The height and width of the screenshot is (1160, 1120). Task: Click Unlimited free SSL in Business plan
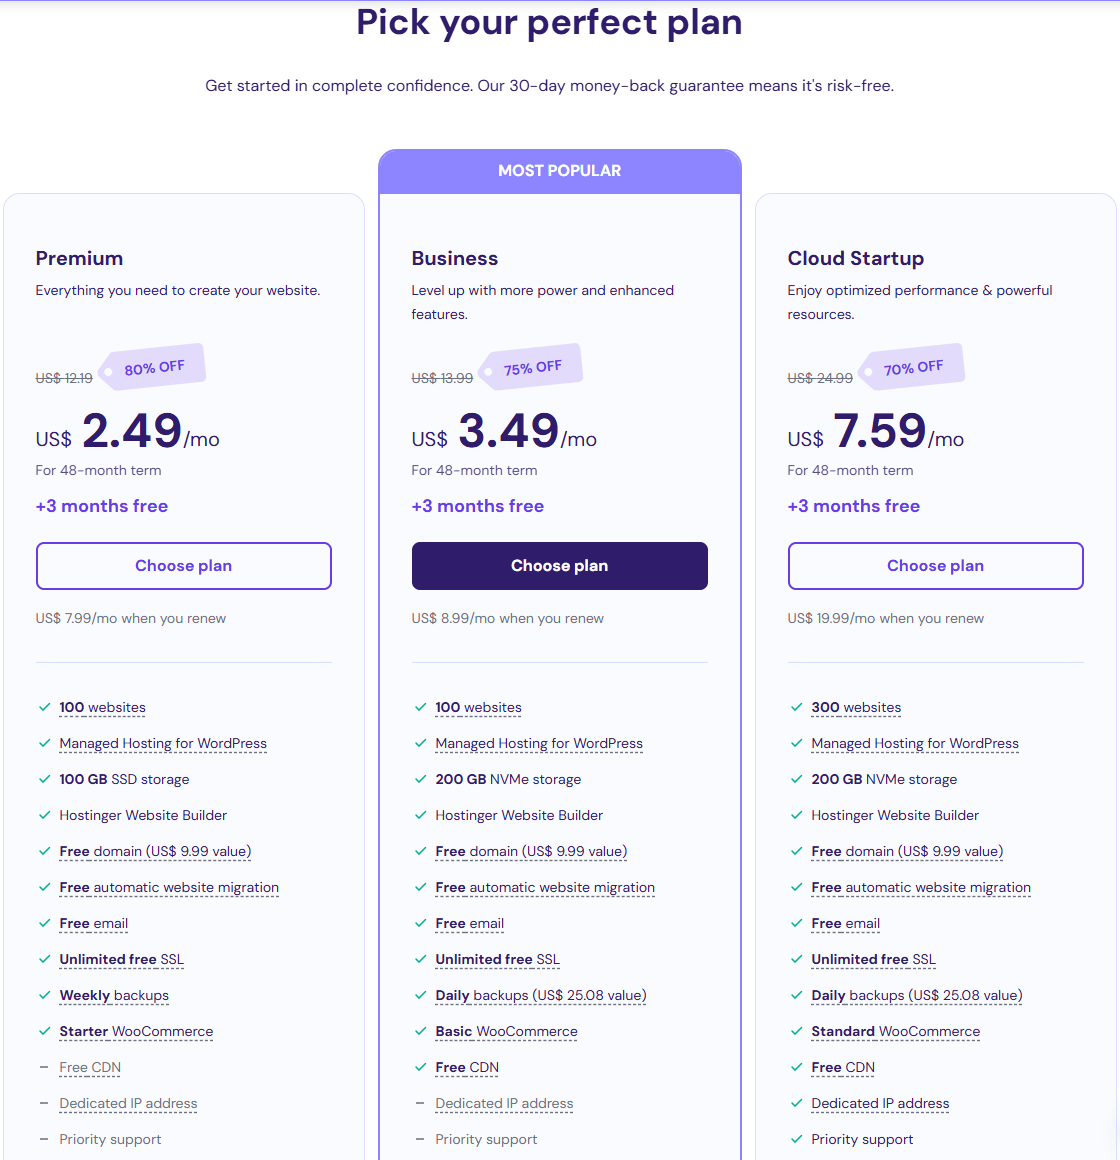[x=497, y=960]
